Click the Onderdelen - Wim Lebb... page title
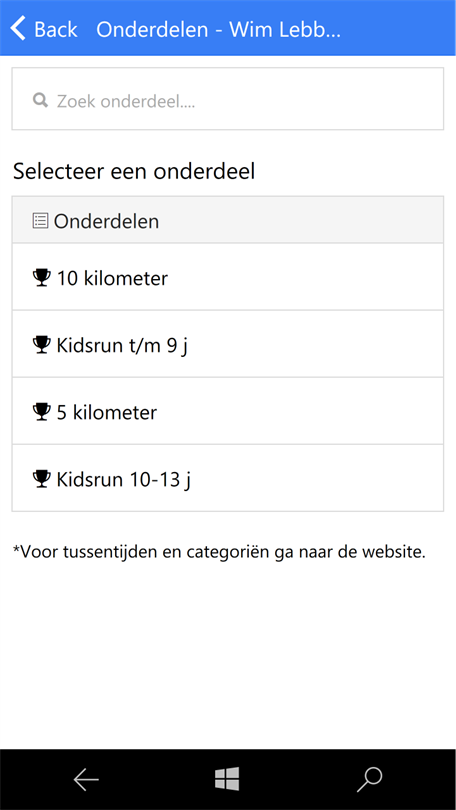Screen dimensions: 456x810 (x=218, y=29)
